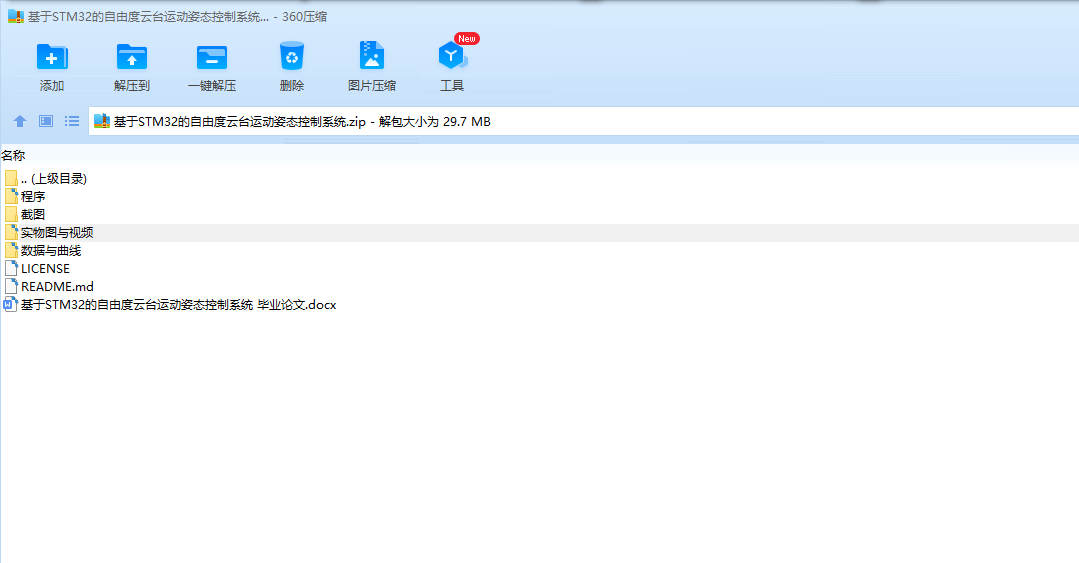Select the 实物图与视频 folder
The width and height of the screenshot is (1079, 563).
tap(540, 233)
